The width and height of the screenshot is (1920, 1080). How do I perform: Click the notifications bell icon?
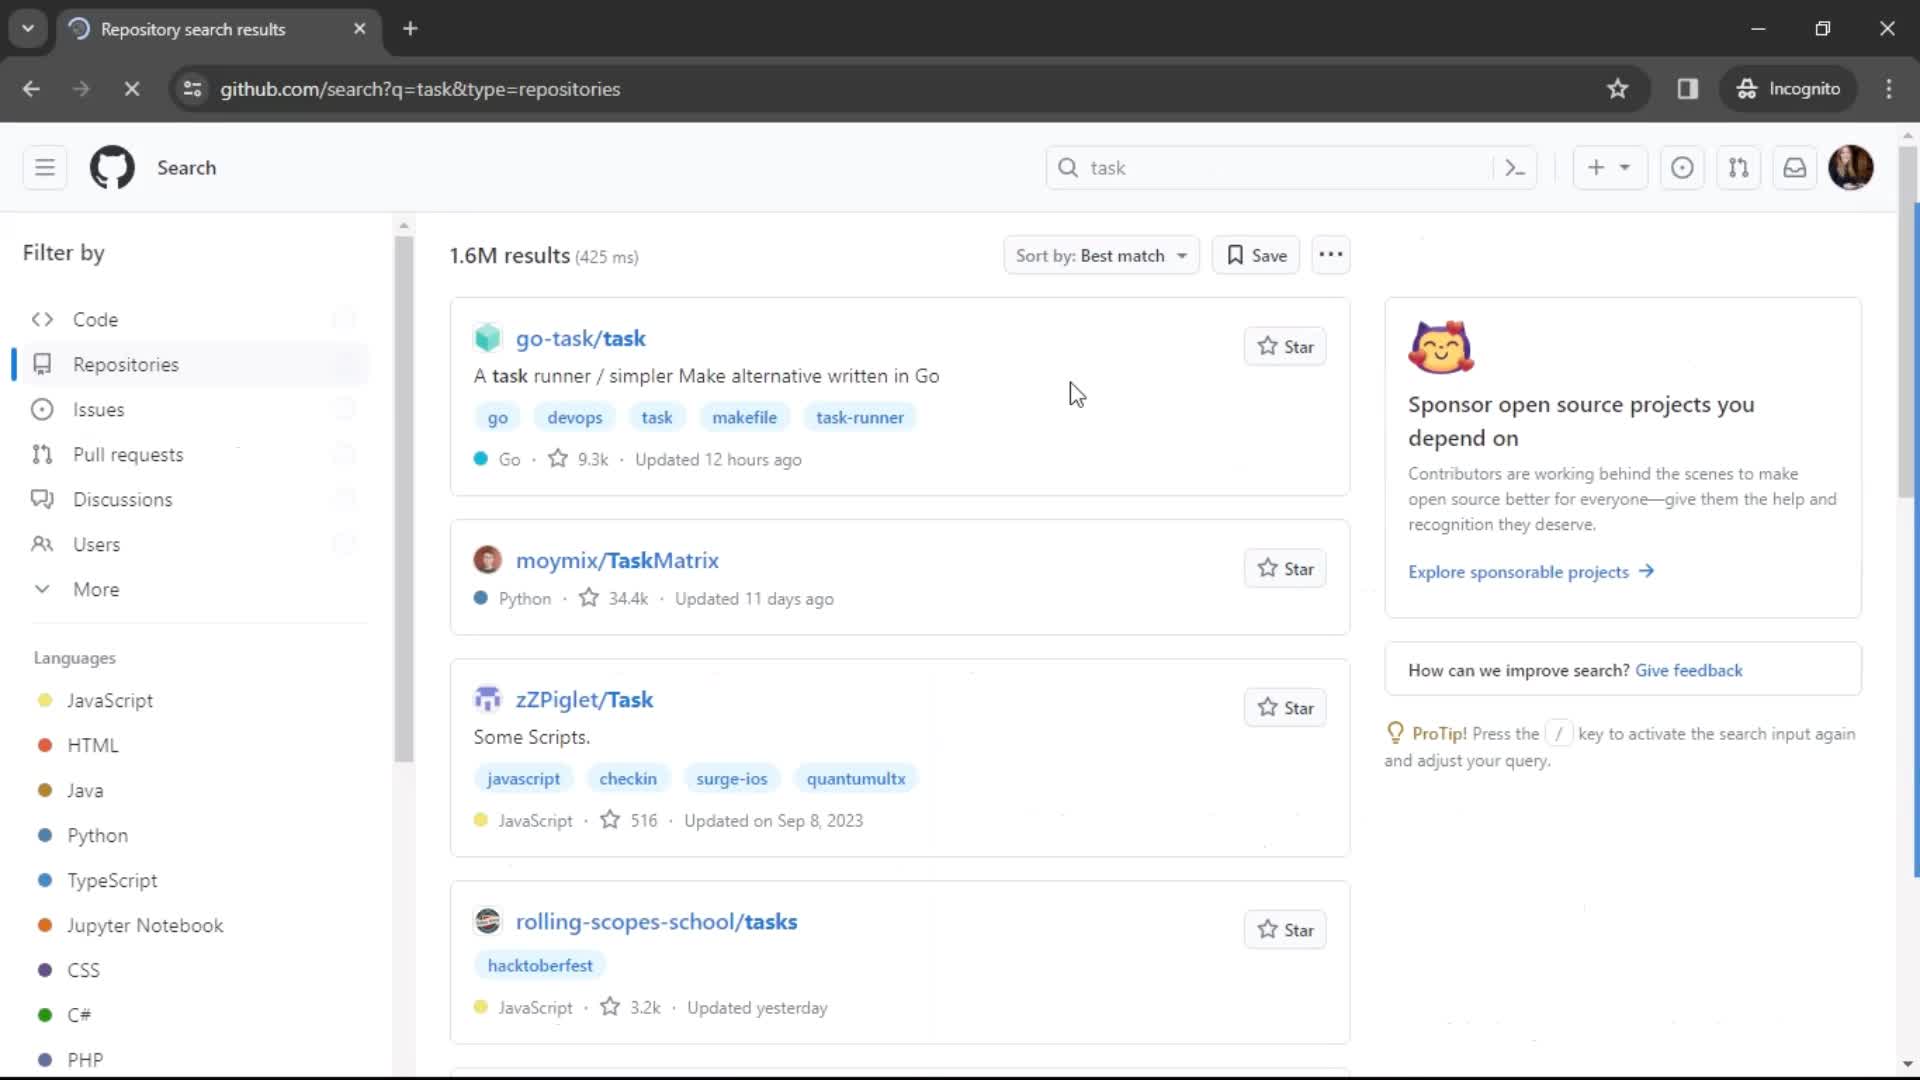[x=1795, y=167]
